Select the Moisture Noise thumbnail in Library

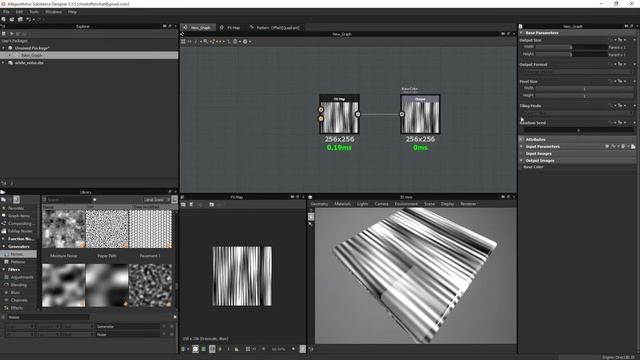(x=64, y=229)
